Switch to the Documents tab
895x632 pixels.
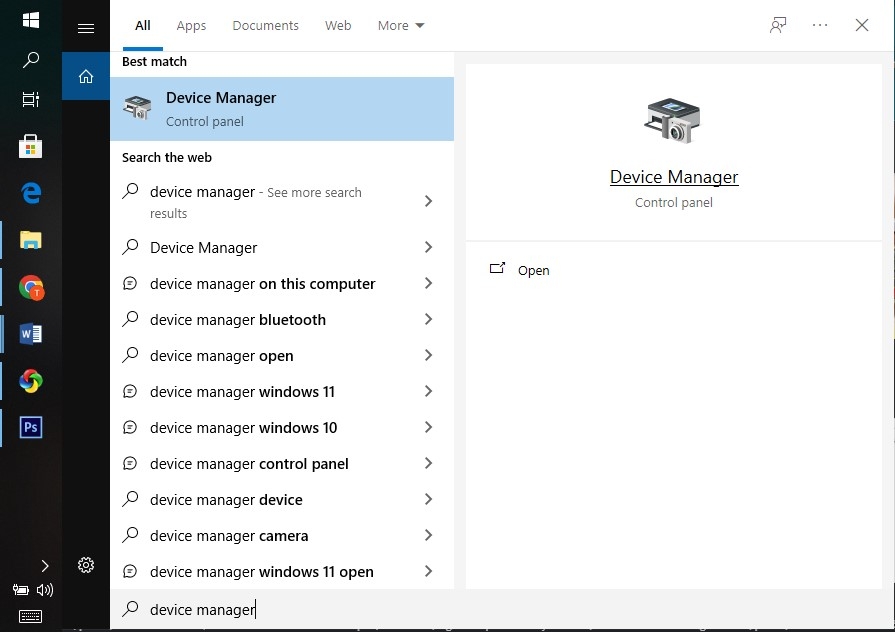point(265,26)
